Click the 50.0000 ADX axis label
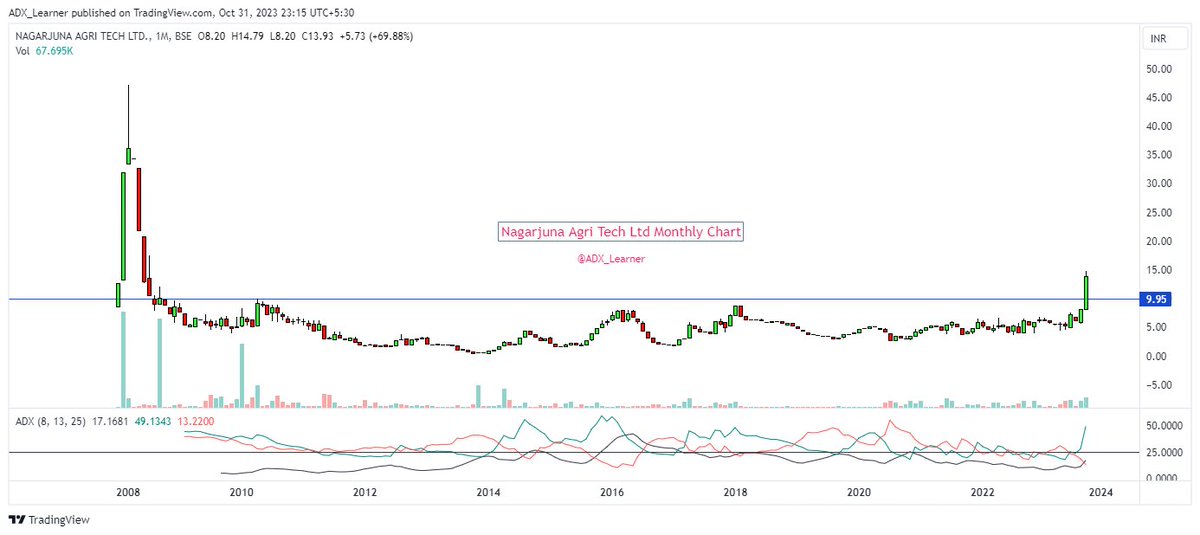This screenshot has height=535, width=1200. (x=1163, y=425)
